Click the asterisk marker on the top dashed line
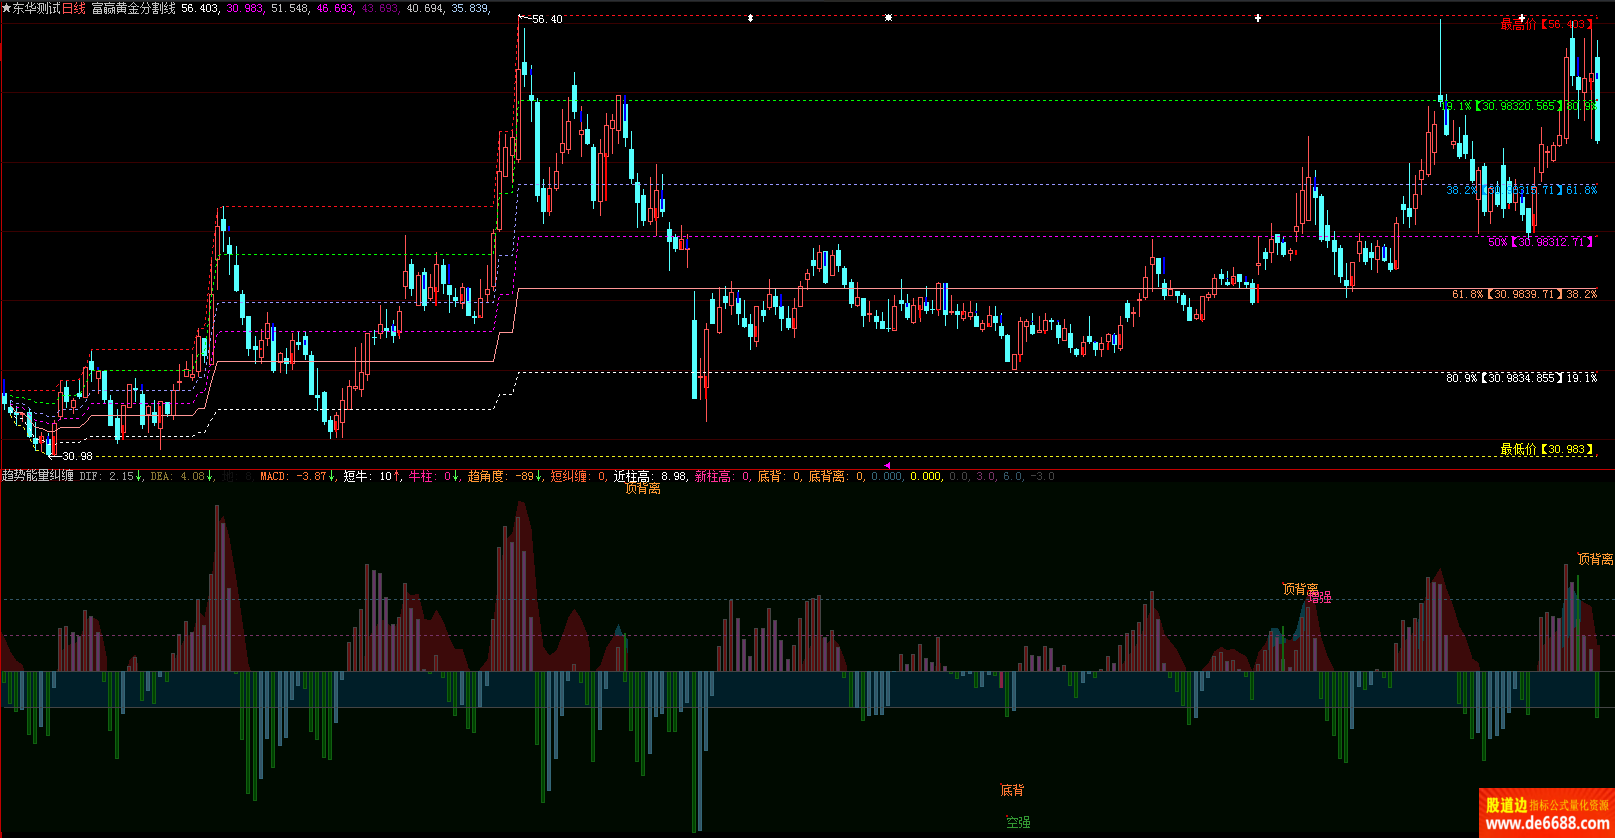1615x838 pixels. [888, 18]
